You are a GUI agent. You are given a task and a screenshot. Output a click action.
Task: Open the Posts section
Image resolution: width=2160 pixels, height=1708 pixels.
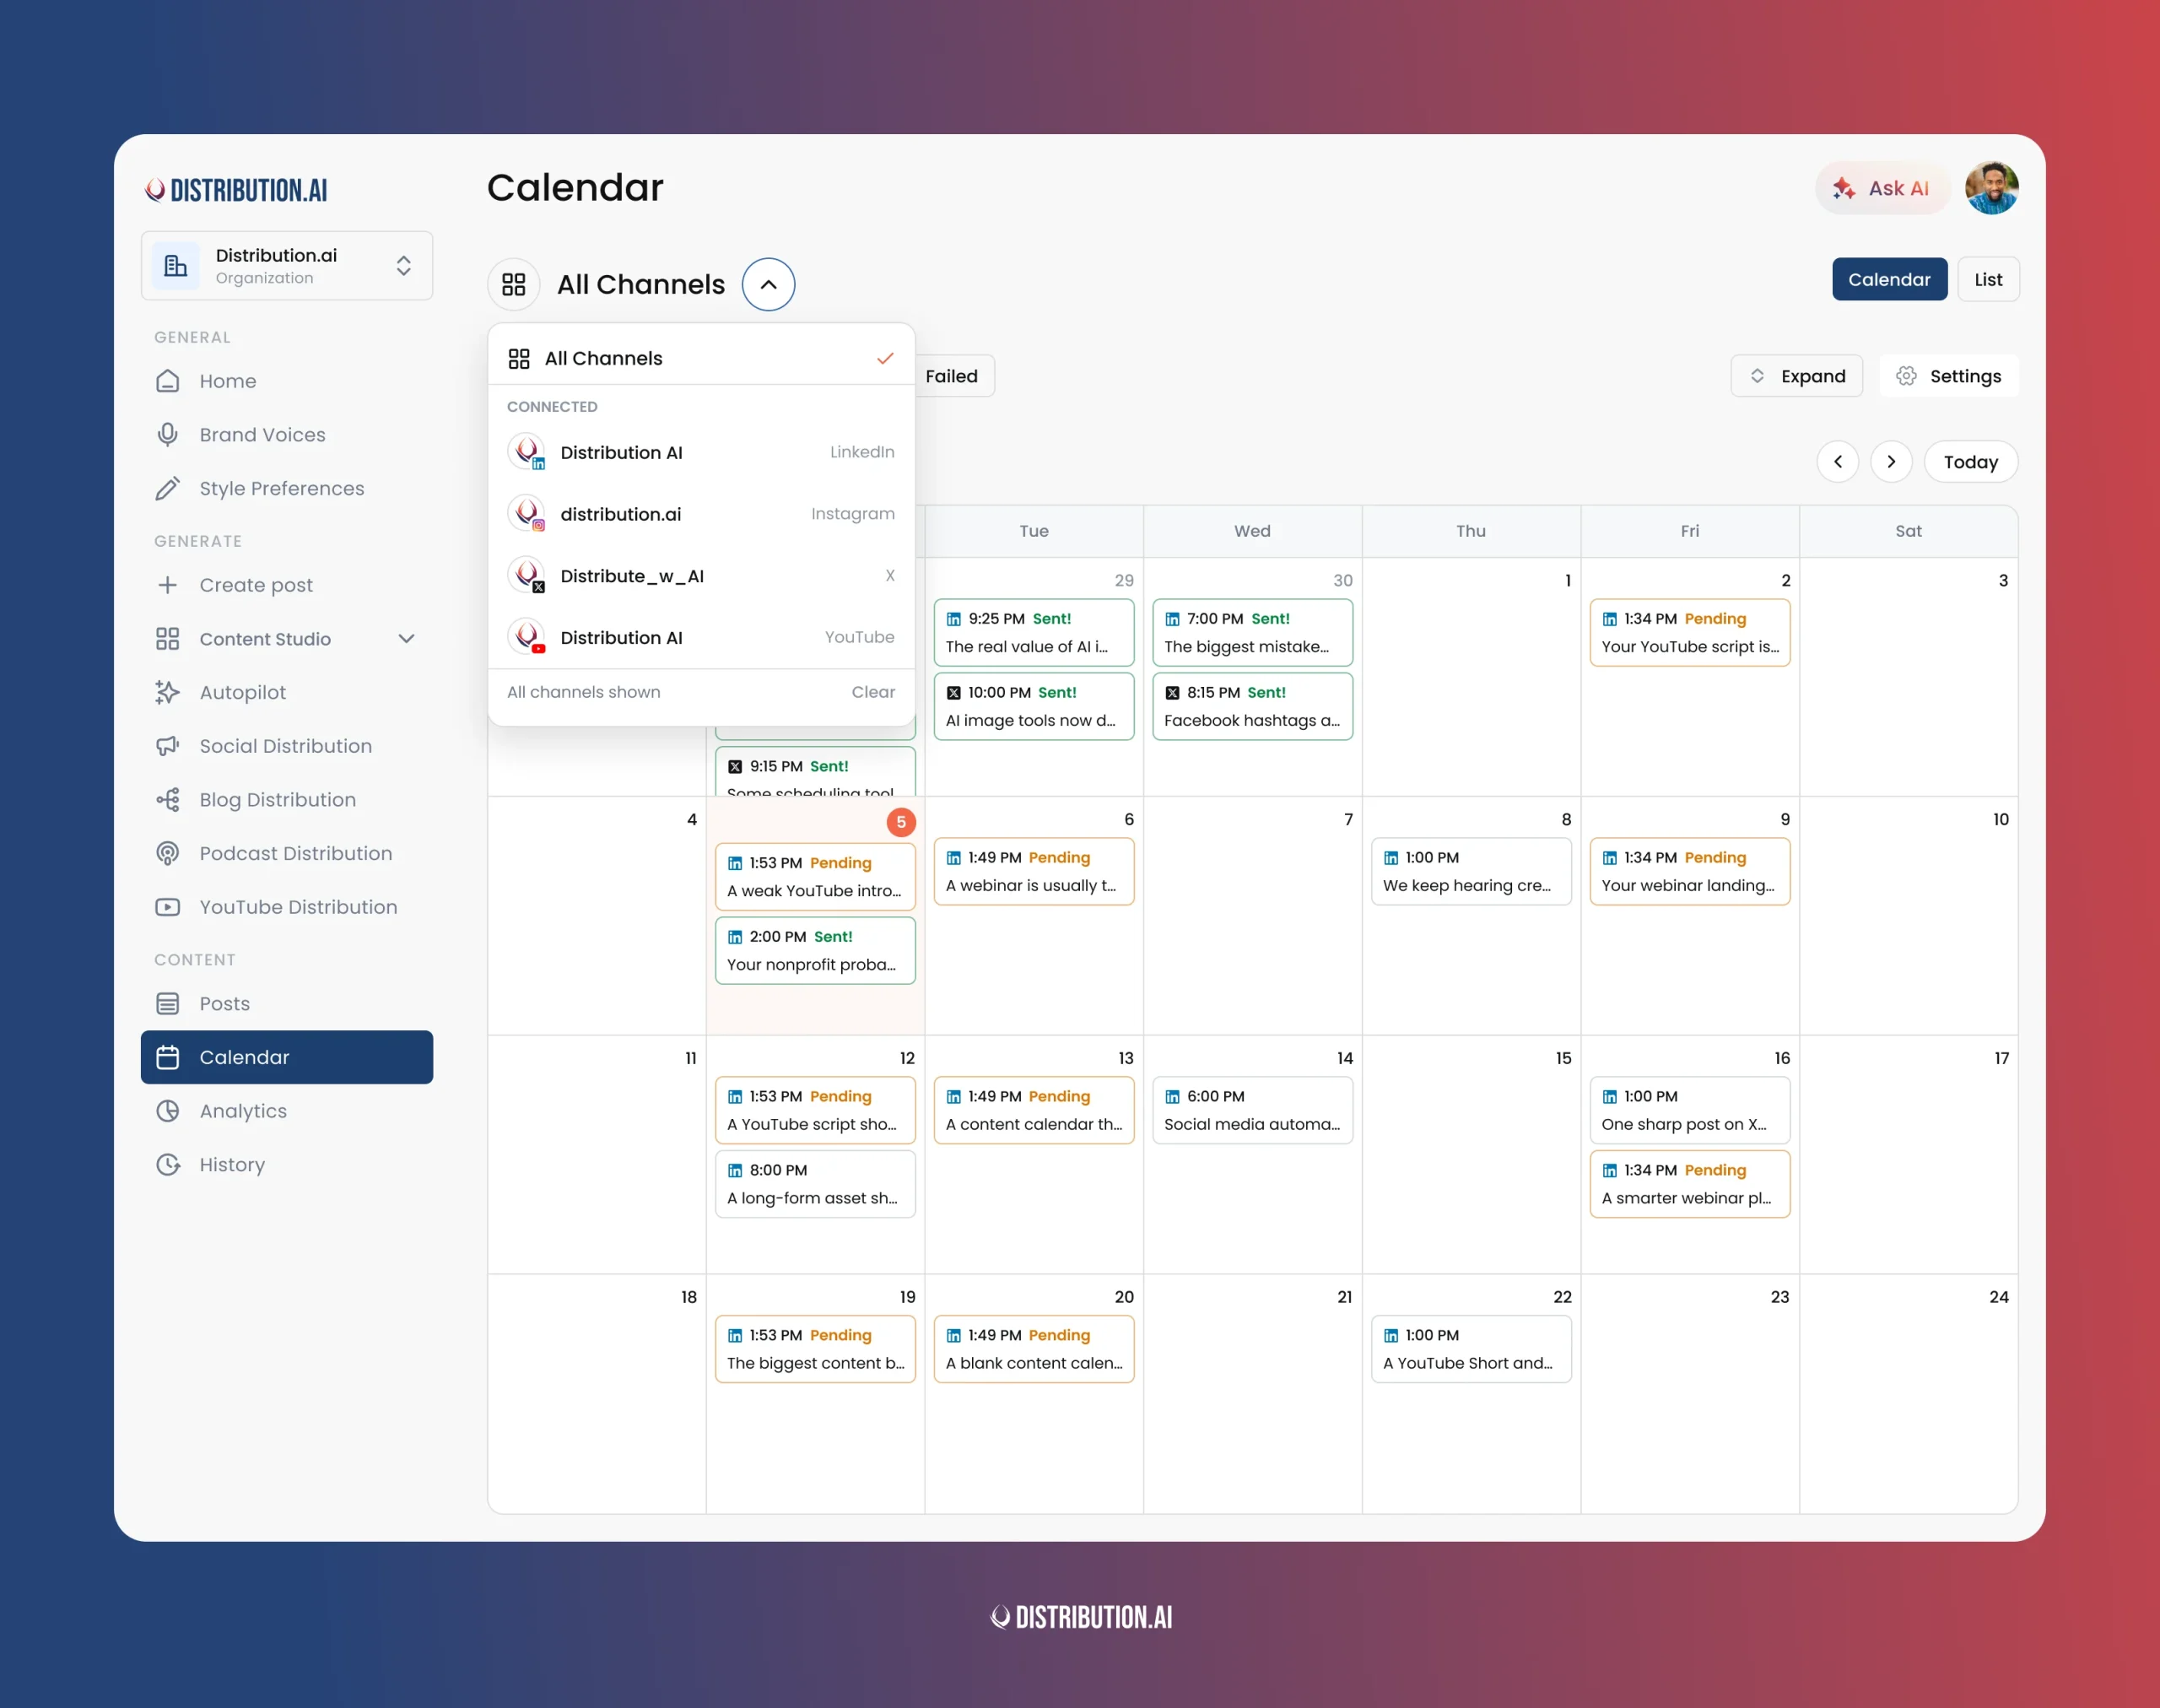[x=286, y=1004]
